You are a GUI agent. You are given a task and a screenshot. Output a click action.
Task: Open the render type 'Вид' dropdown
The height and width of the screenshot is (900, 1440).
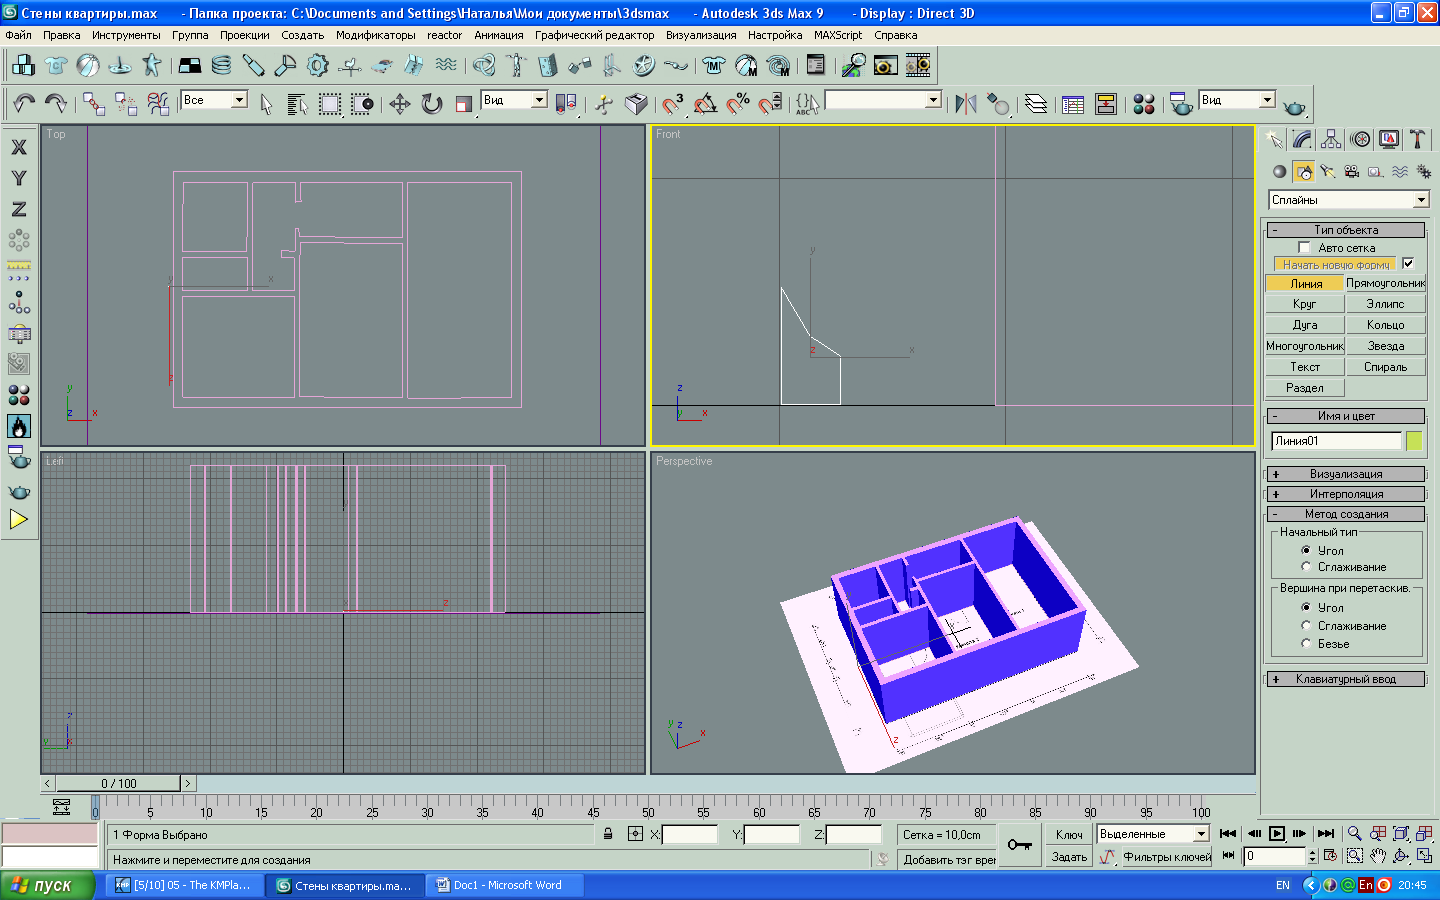coord(1267,100)
